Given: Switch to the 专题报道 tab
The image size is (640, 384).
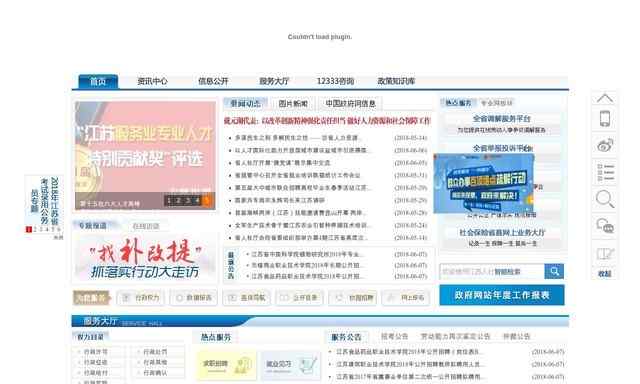Looking at the screenshot, I should point(93,226).
